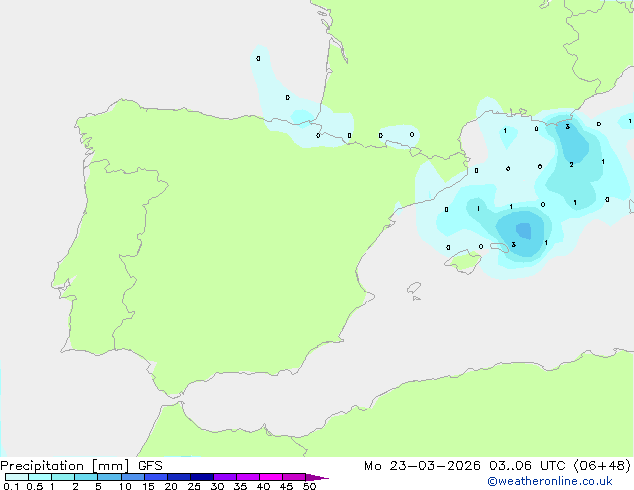Image resolution: width=634 pixels, height=490 pixels.
Task: Click the 30–35 mm purple legend swatch
Action: click(225, 477)
